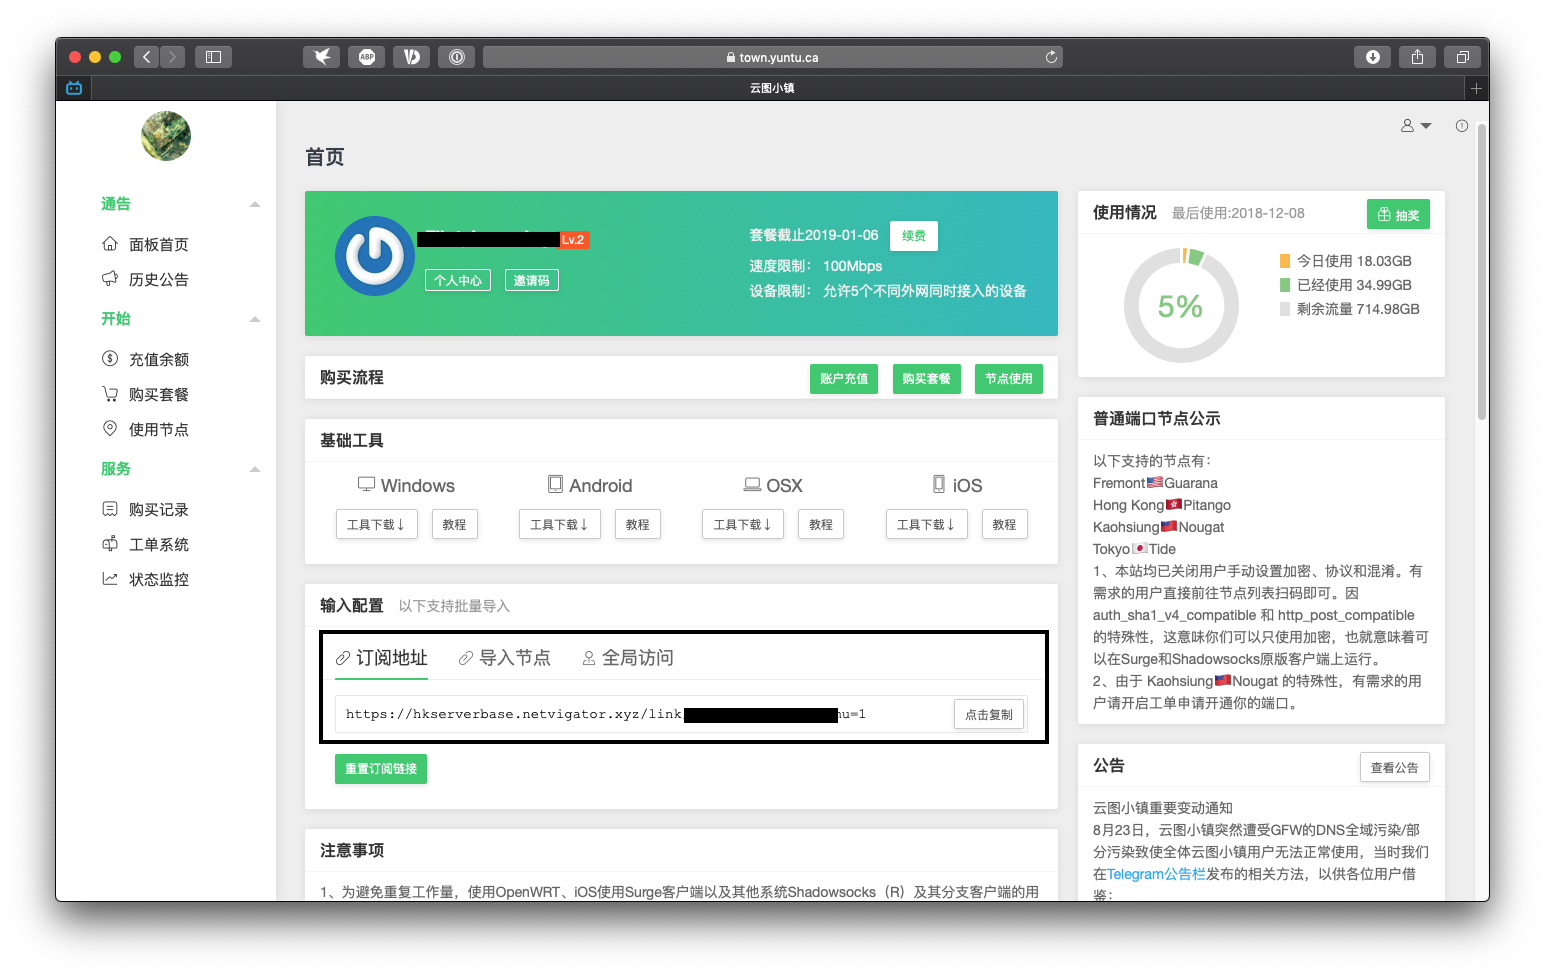Switch to the 全局访问 tab

[628, 658]
